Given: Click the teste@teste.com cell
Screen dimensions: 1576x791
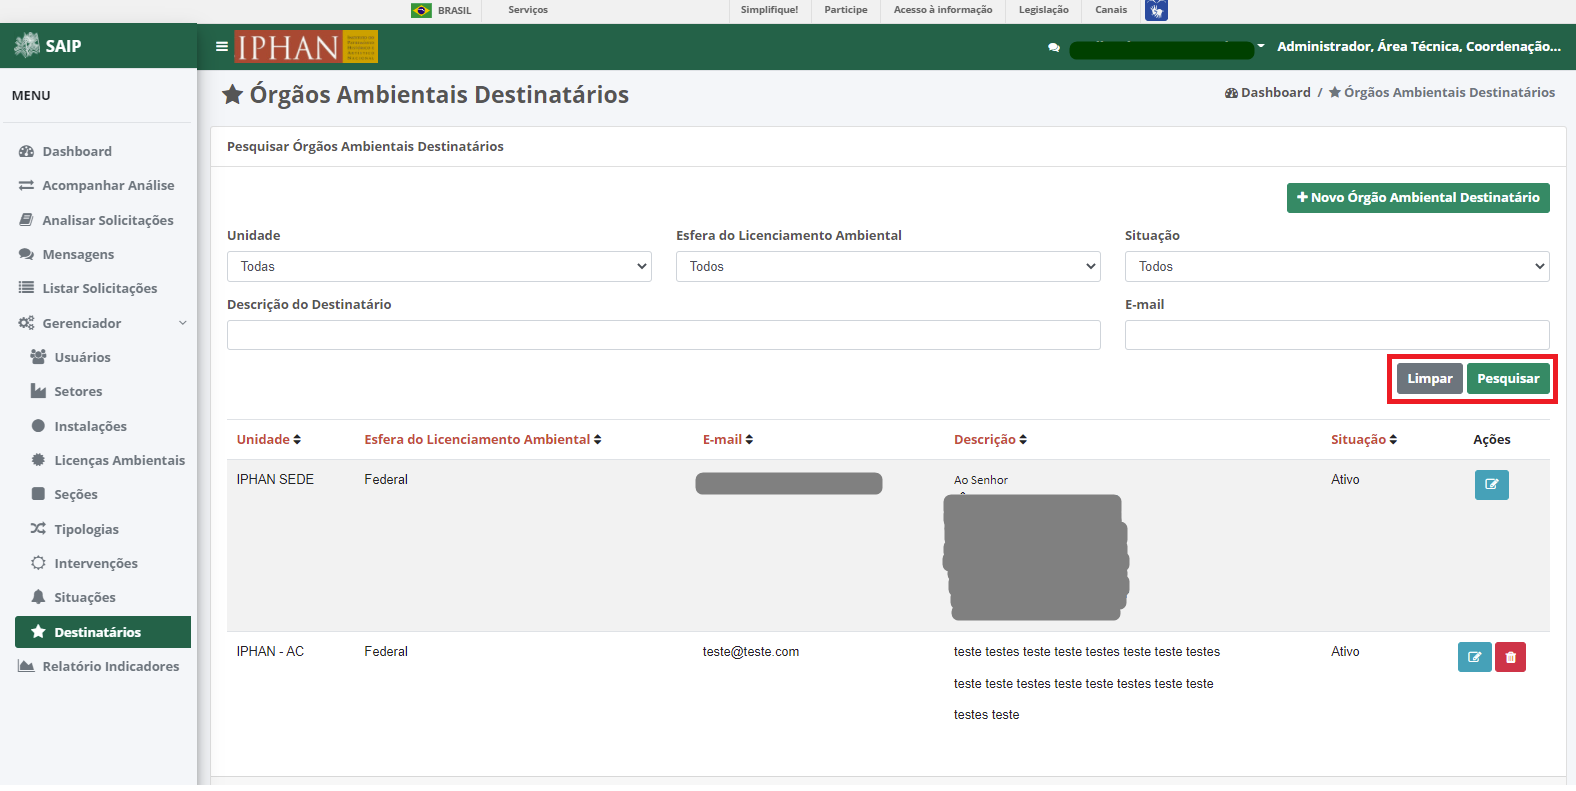Looking at the screenshot, I should (751, 652).
